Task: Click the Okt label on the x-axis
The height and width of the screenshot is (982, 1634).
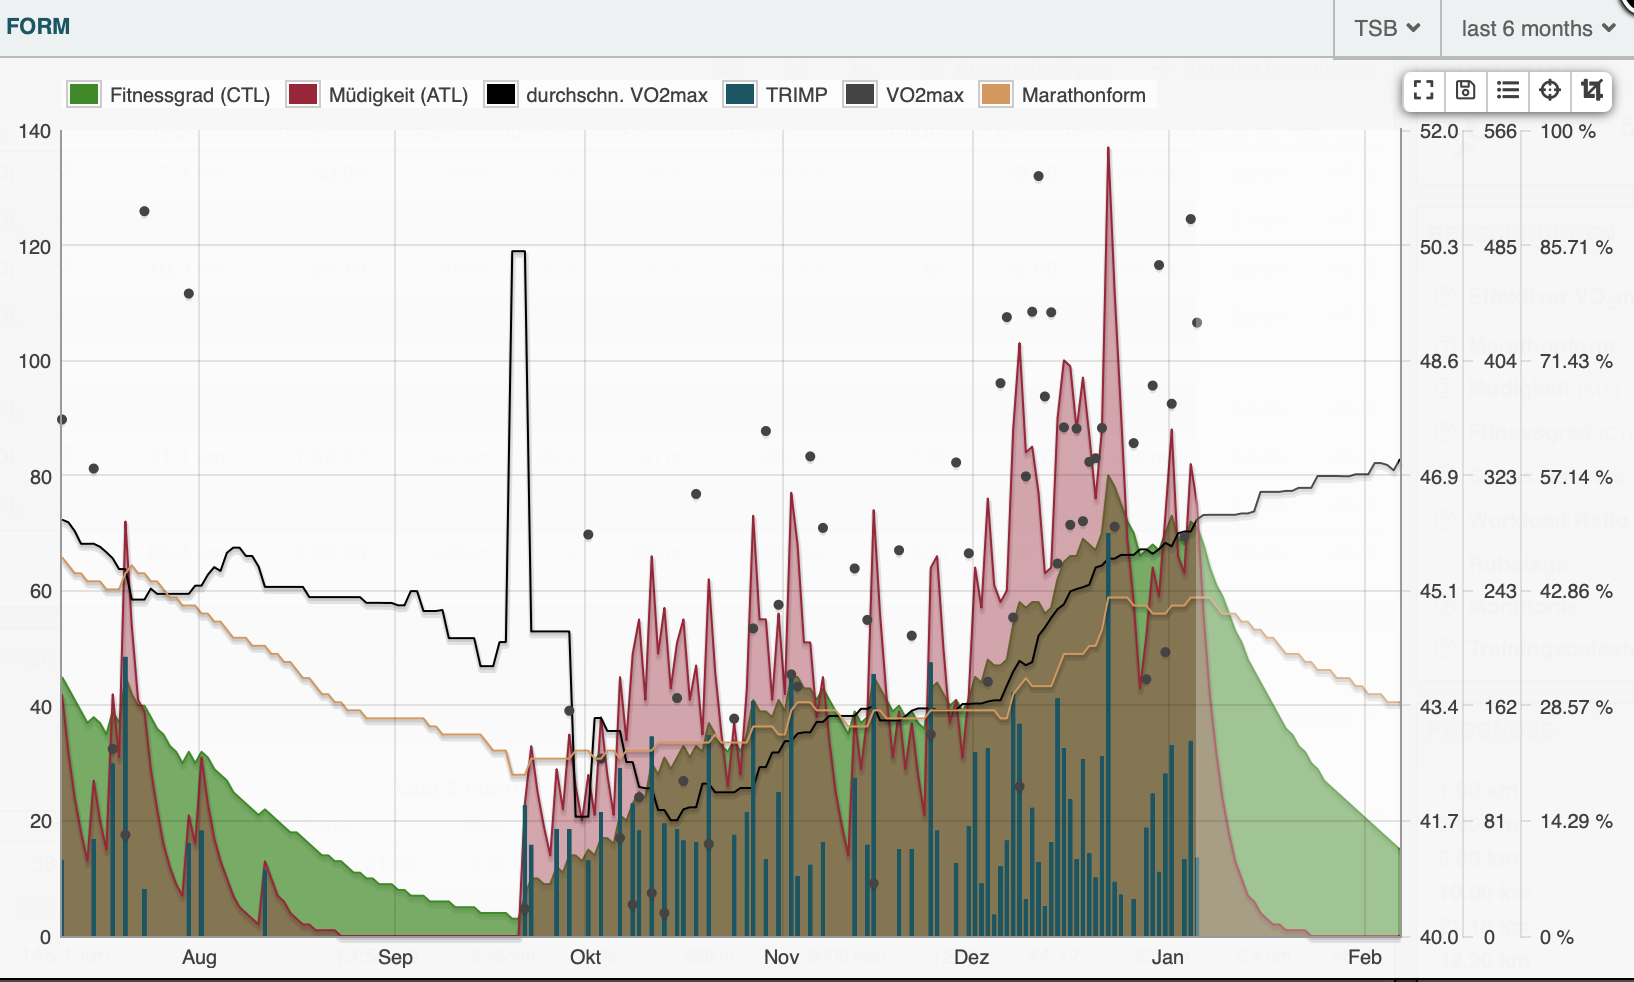Action: [585, 957]
